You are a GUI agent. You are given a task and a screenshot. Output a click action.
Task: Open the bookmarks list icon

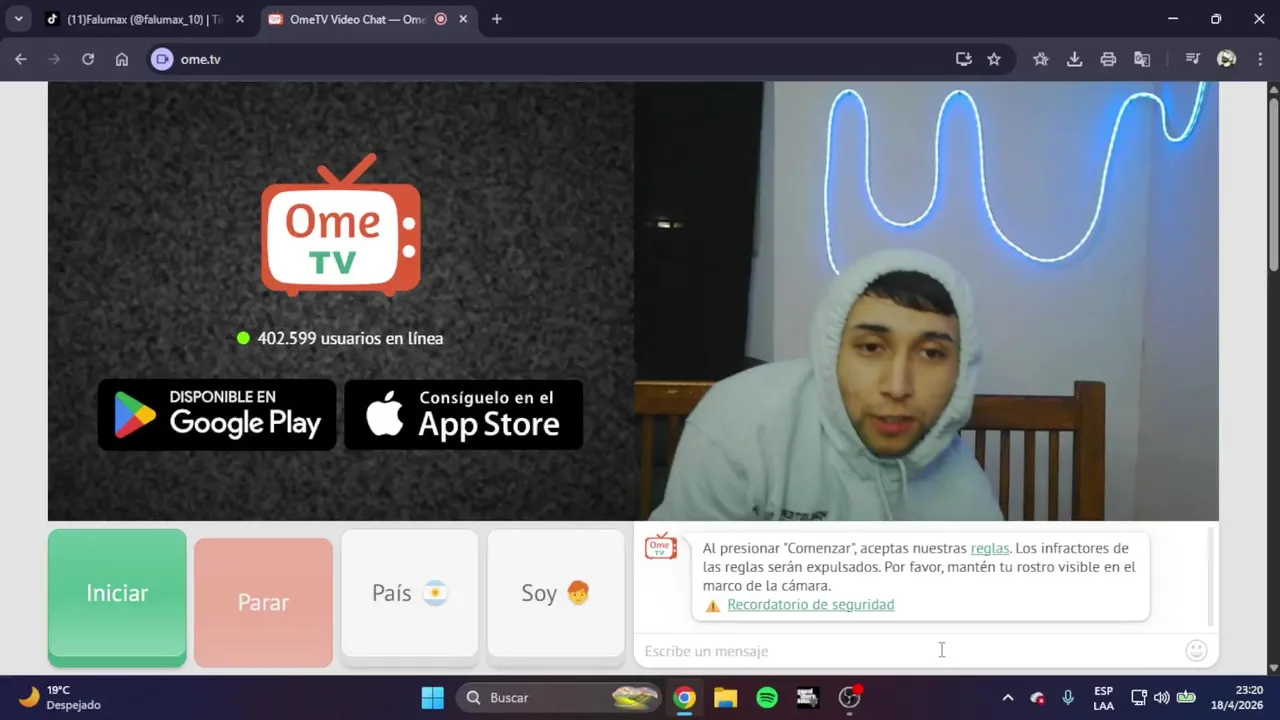(1041, 59)
